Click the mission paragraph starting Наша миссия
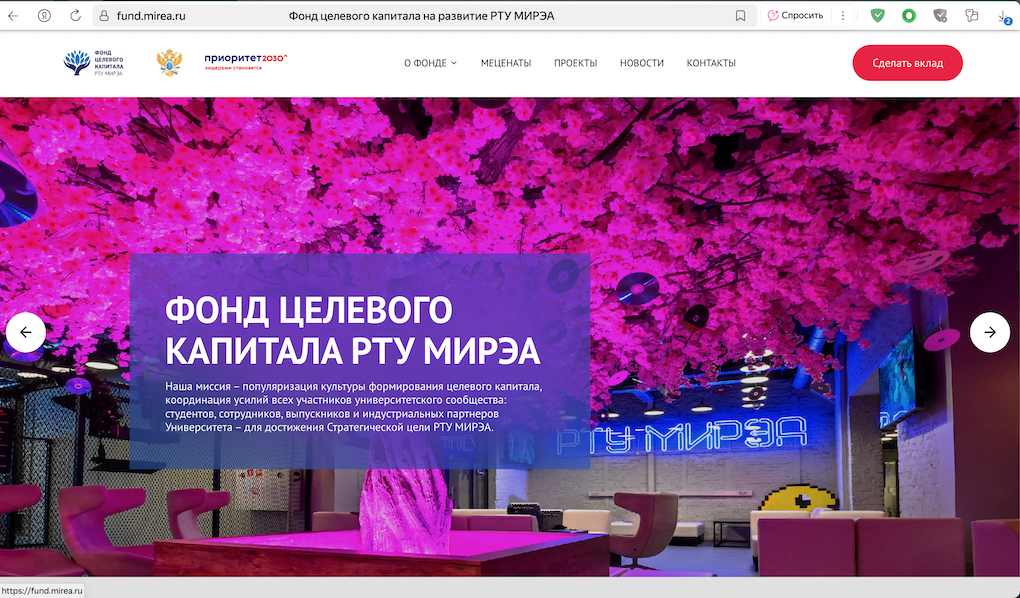Screen dimensions: 1020x598 click(353, 407)
